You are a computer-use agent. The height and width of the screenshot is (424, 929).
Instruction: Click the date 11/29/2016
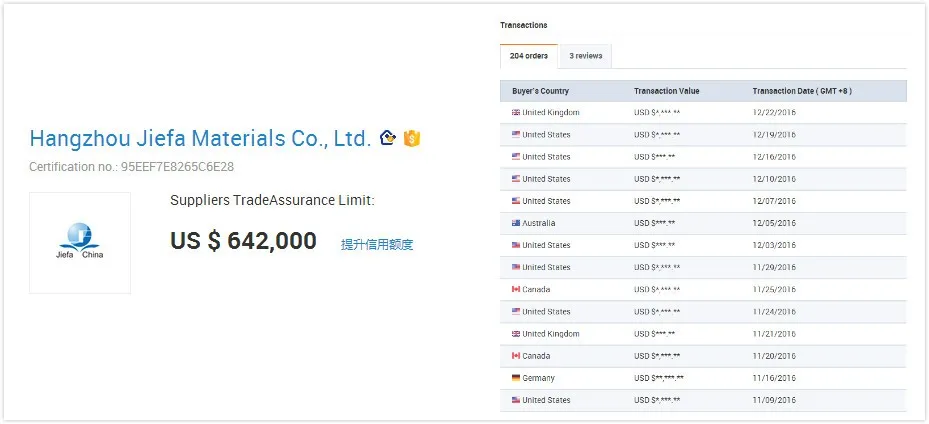pos(774,268)
